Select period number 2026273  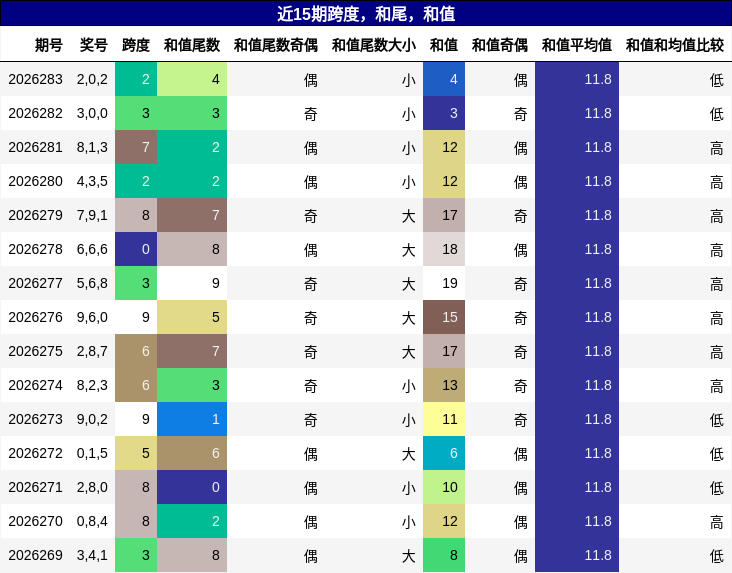pos(35,419)
